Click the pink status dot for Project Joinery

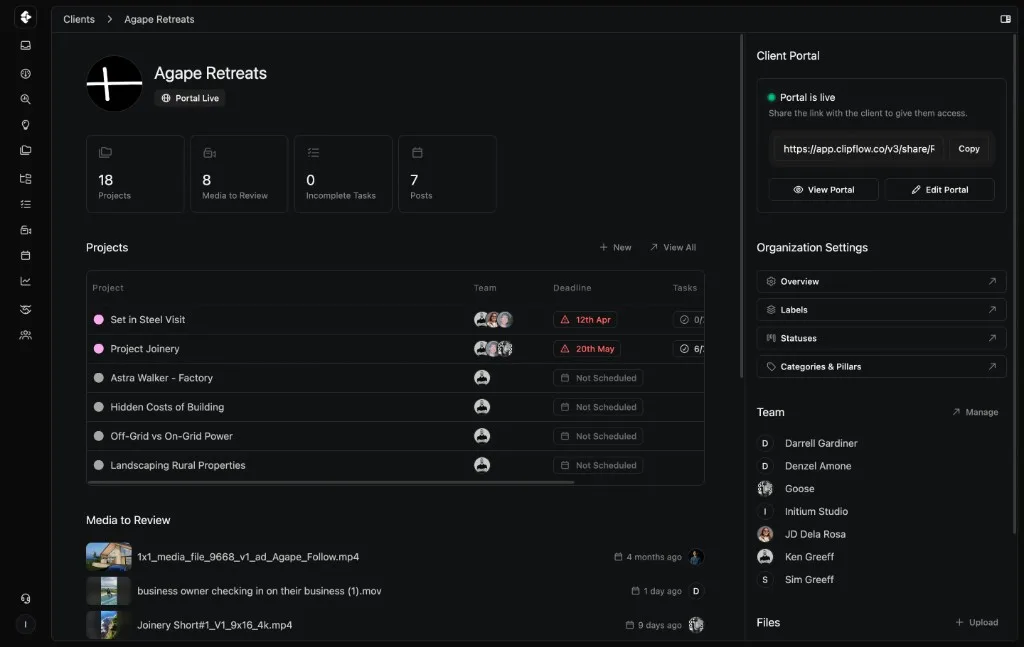click(x=99, y=349)
